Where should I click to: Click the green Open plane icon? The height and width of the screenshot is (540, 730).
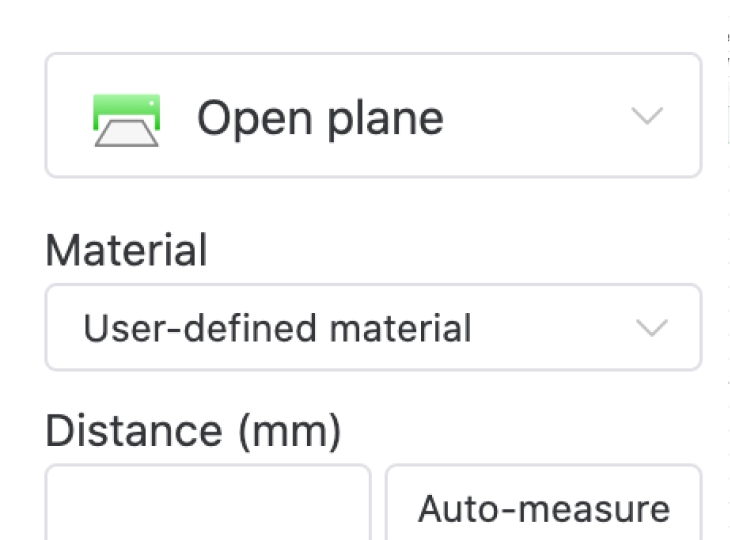click(126, 119)
